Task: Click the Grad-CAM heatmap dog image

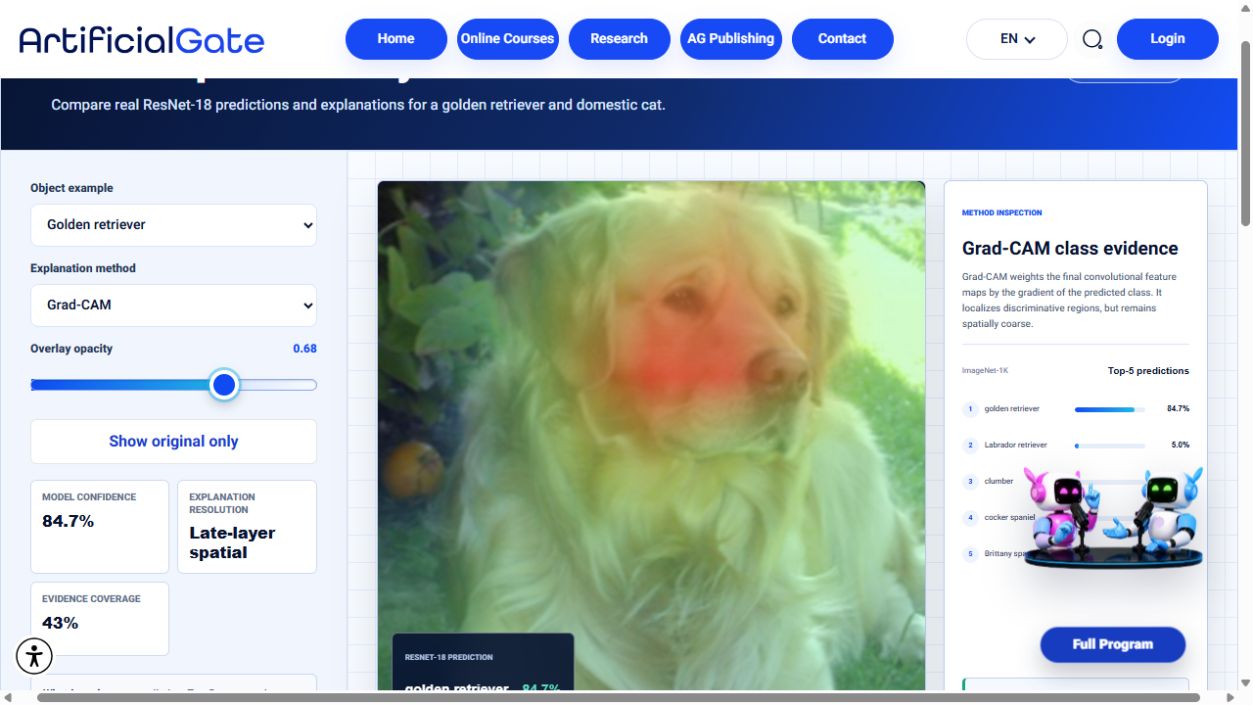Action: [x=651, y=435]
